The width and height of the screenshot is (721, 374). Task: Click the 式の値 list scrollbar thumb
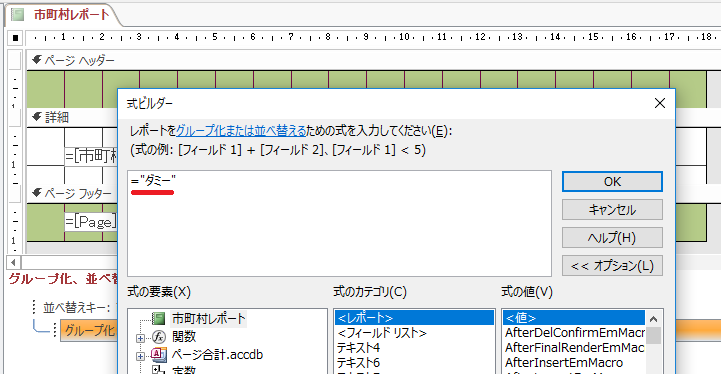pyautogui.click(x=653, y=335)
